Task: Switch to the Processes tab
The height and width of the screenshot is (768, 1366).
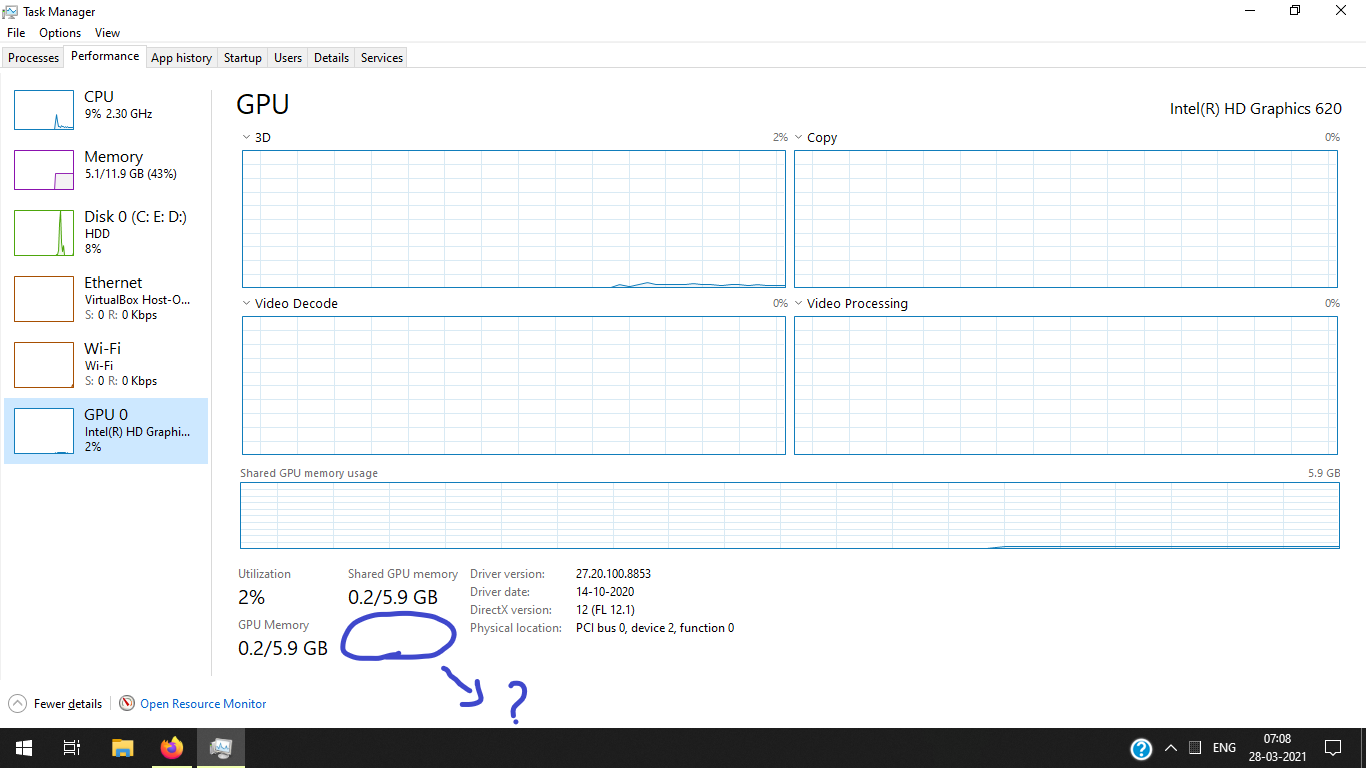Action: [33, 57]
